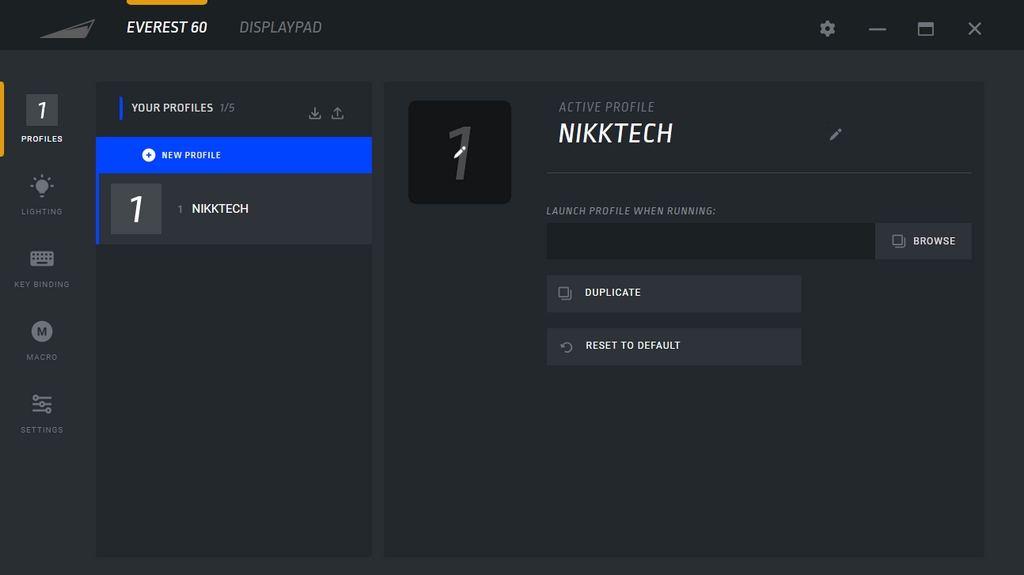Image resolution: width=1024 pixels, height=575 pixels.
Task: Open the Macro section icon
Action: 42,331
